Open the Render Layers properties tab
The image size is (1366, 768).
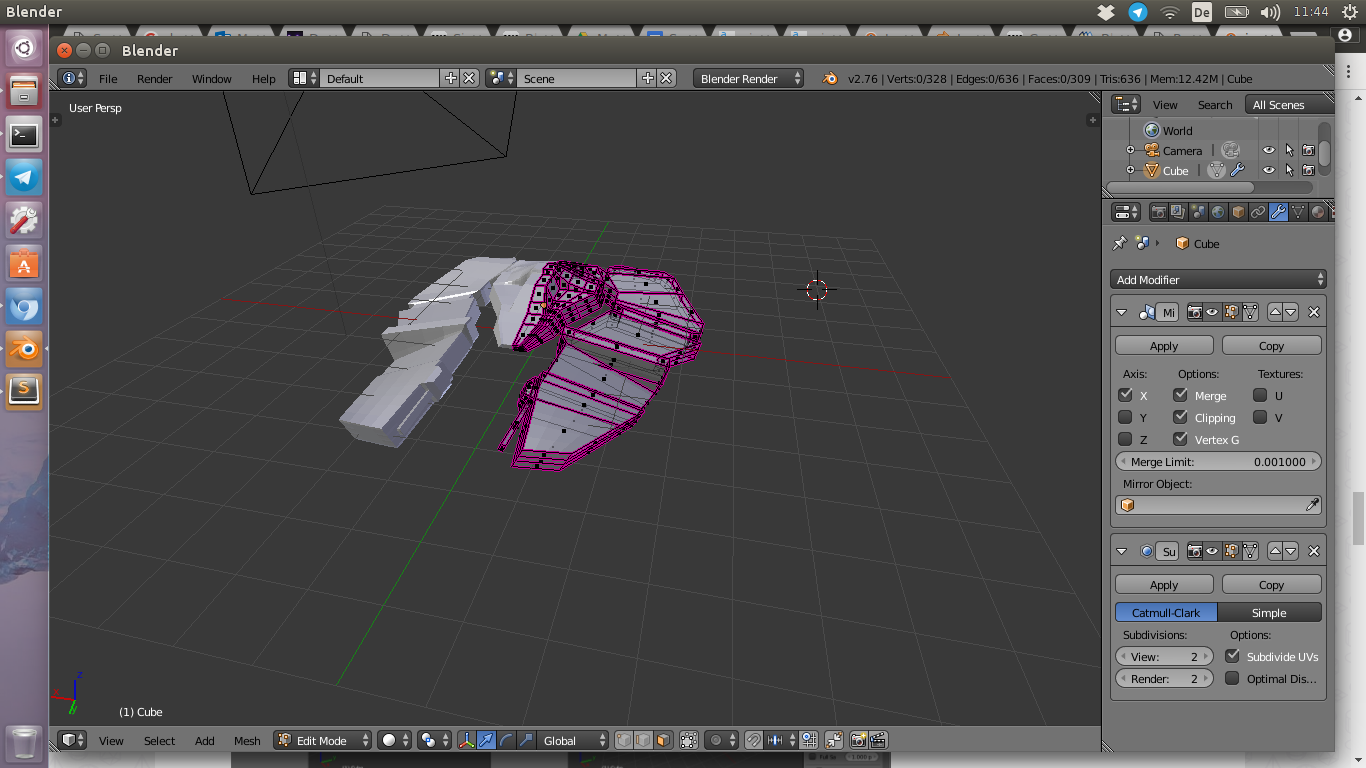pos(1178,212)
